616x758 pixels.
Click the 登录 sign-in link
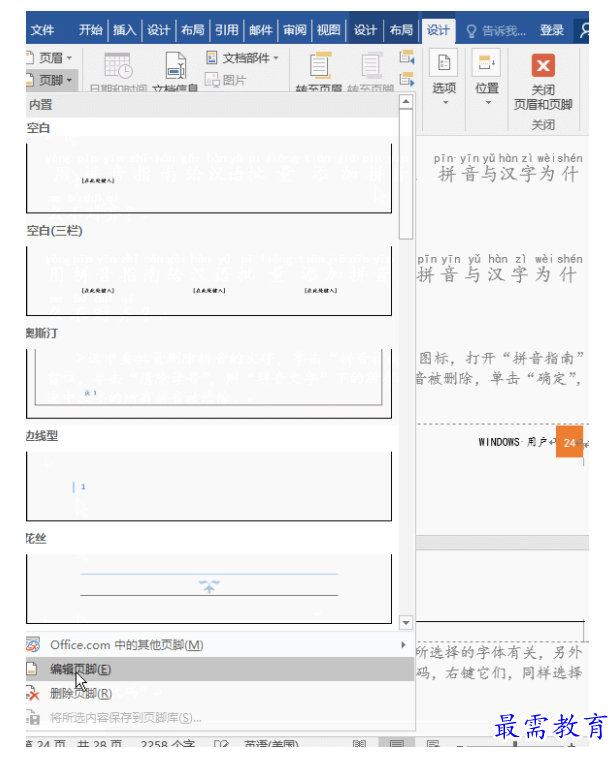pyautogui.click(x=552, y=30)
